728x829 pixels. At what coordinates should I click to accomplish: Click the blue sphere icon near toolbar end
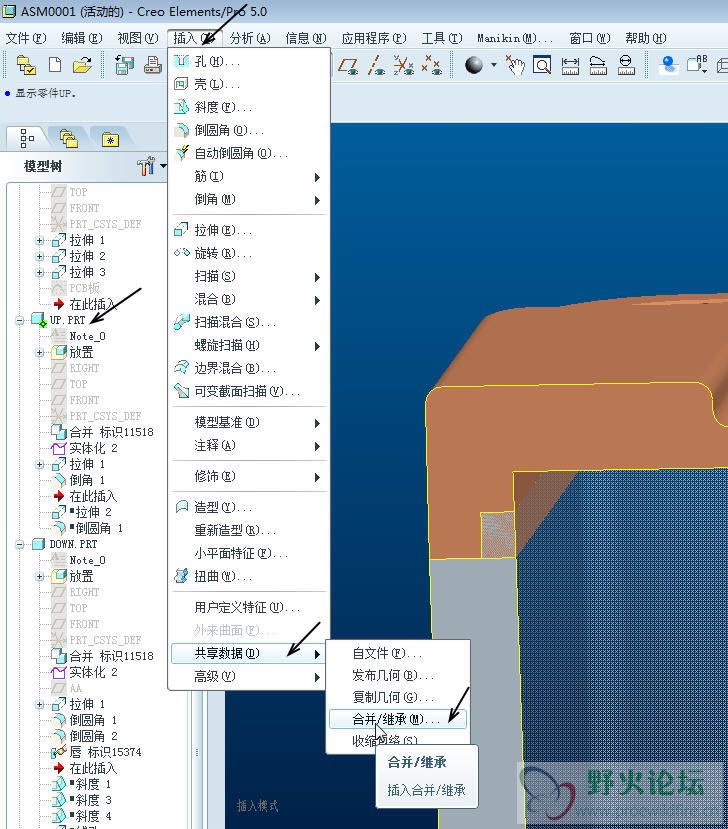(x=669, y=65)
